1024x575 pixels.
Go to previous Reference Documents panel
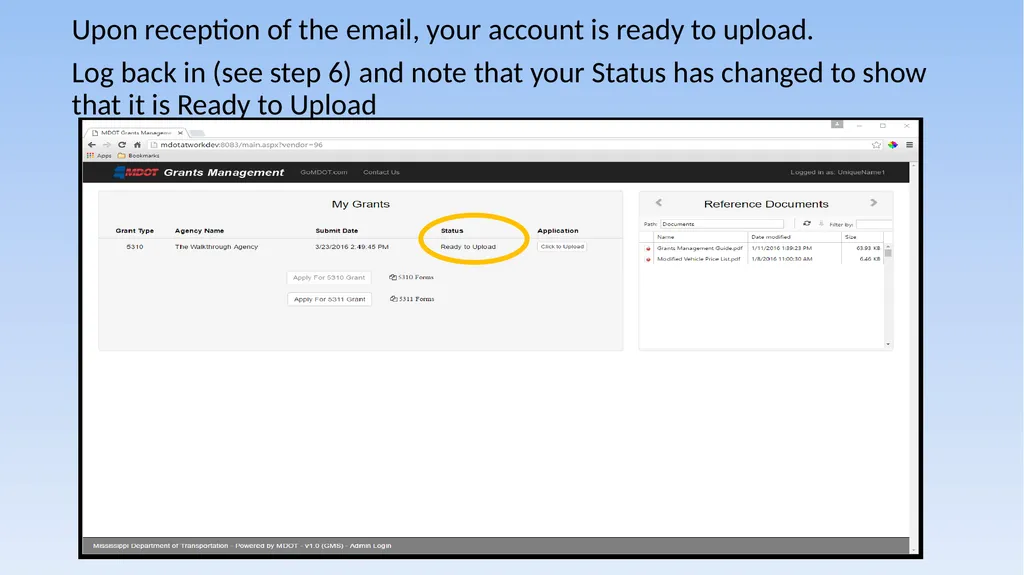(658, 203)
